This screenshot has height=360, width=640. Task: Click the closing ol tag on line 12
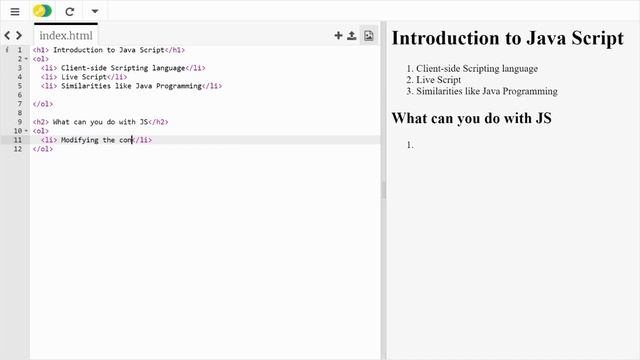(x=43, y=149)
